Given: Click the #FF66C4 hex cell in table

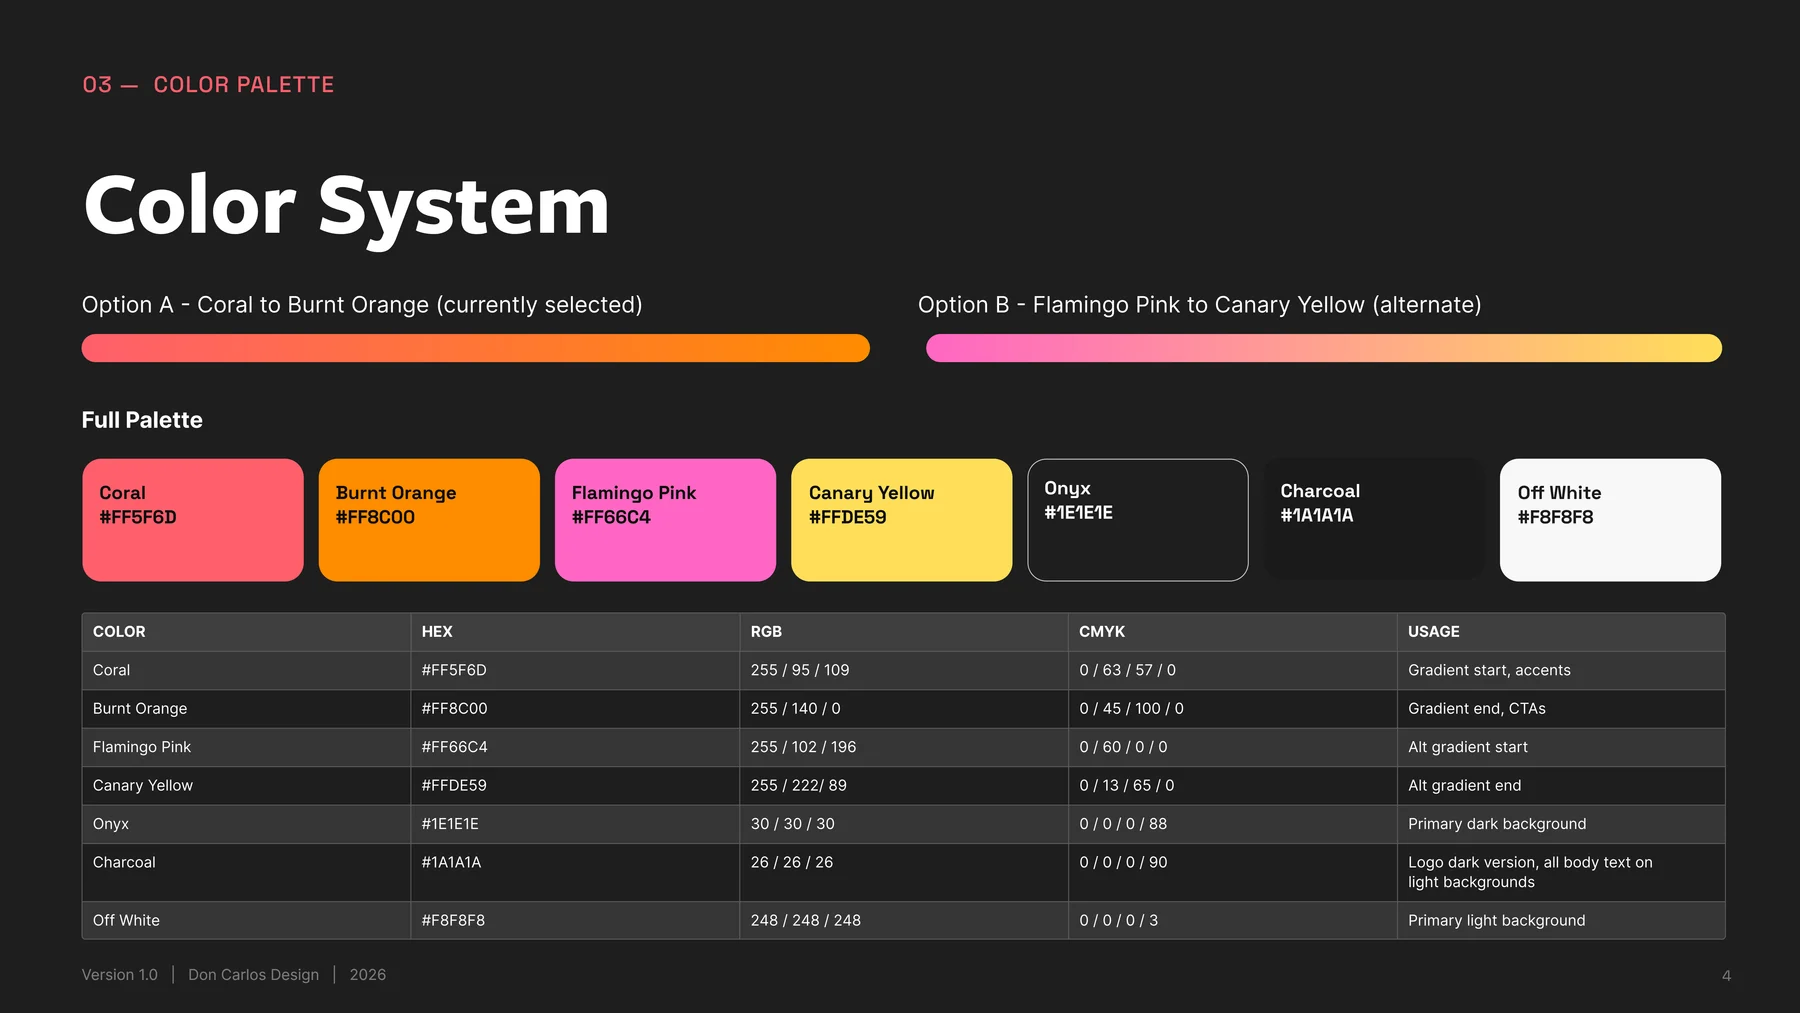Looking at the screenshot, I should (575, 747).
